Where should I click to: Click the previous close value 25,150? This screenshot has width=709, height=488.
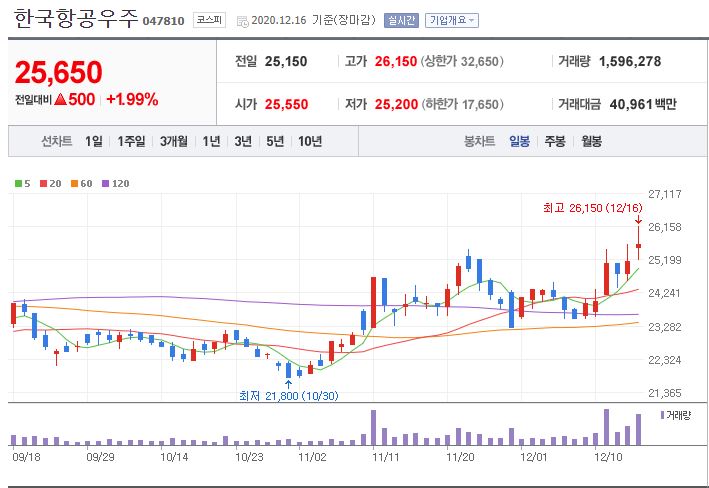[x=286, y=62]
